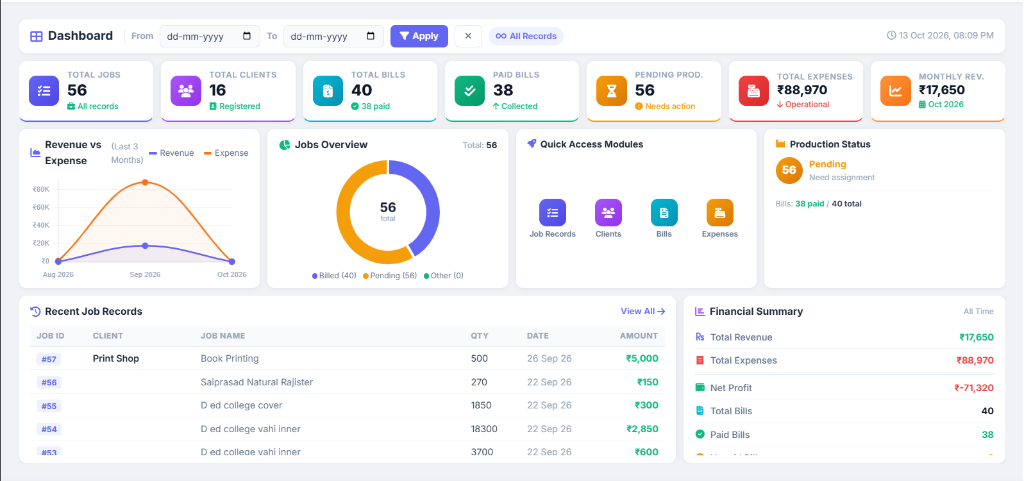The width and height of the screenshot is (1024, 481).
Task: Click the 13 Oct 2026, 08:09 PM timestamp
Action: (946, 35)
